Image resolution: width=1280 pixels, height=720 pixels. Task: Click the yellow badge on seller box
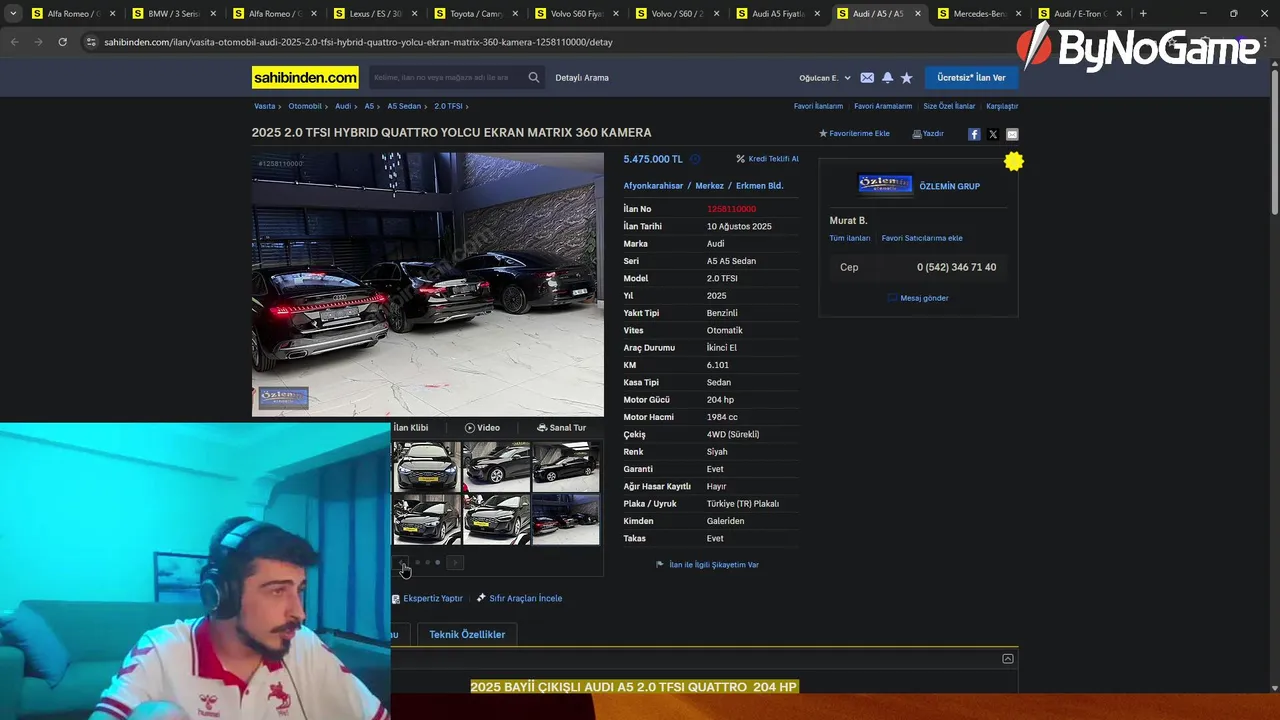1014,161
